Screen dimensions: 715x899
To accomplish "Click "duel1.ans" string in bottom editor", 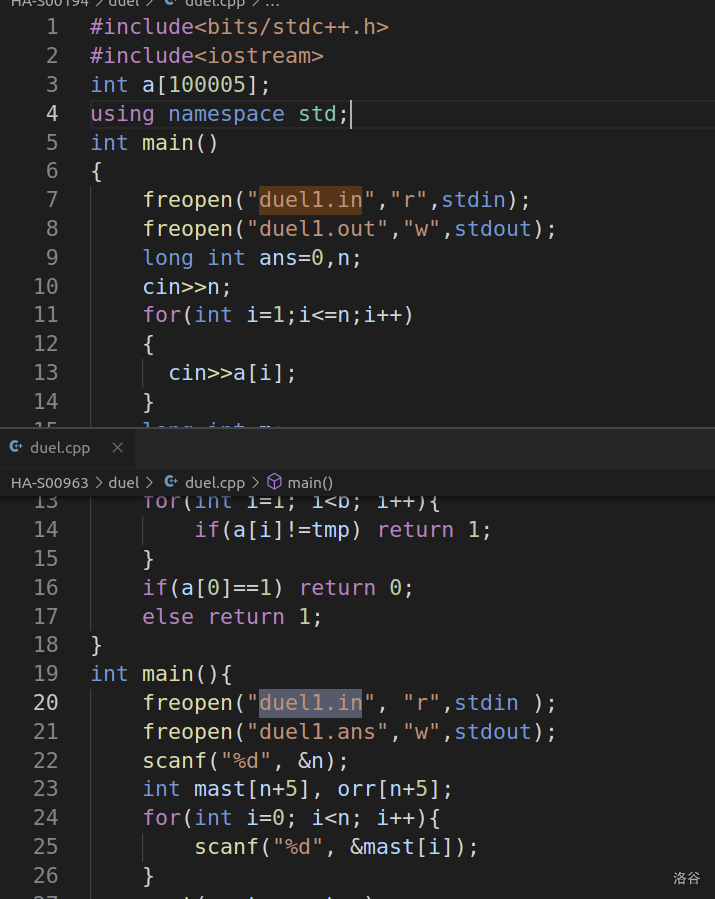I will click(316, 732).
